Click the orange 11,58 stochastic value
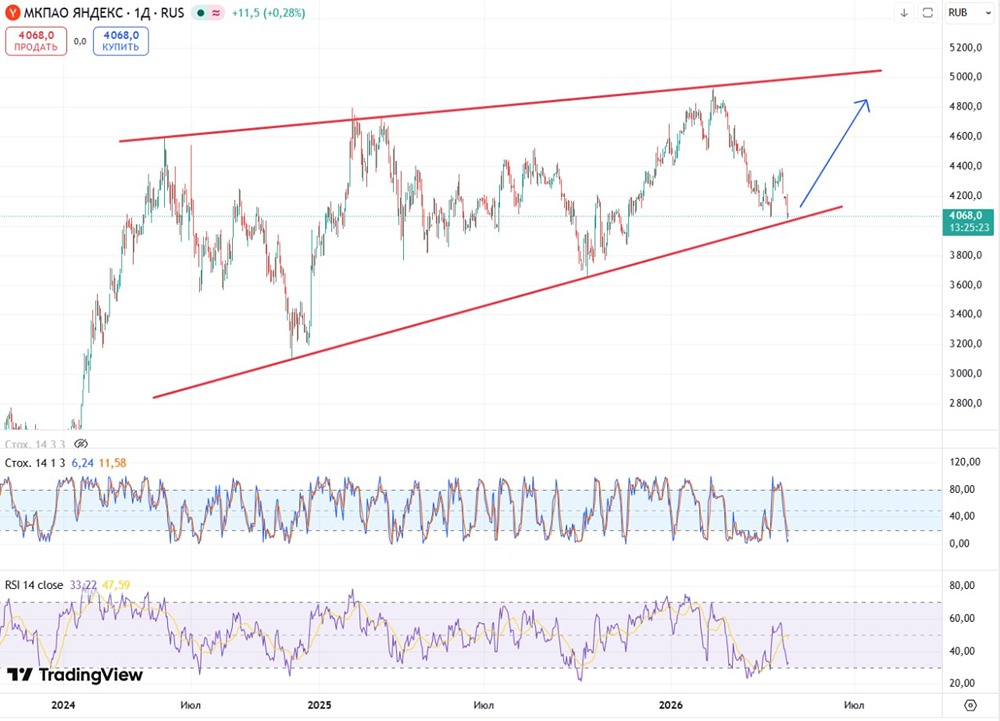Screen dimensions: 1000x721 click(112, 463)
